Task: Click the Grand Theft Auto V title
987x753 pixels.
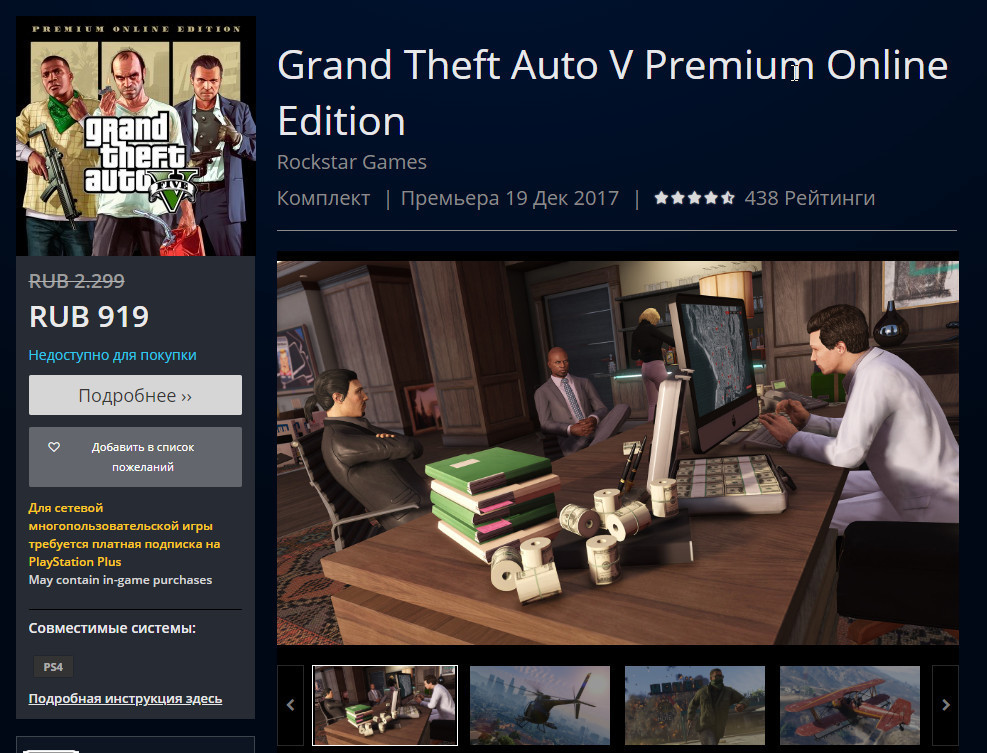Action: click(x=612, y=93)
